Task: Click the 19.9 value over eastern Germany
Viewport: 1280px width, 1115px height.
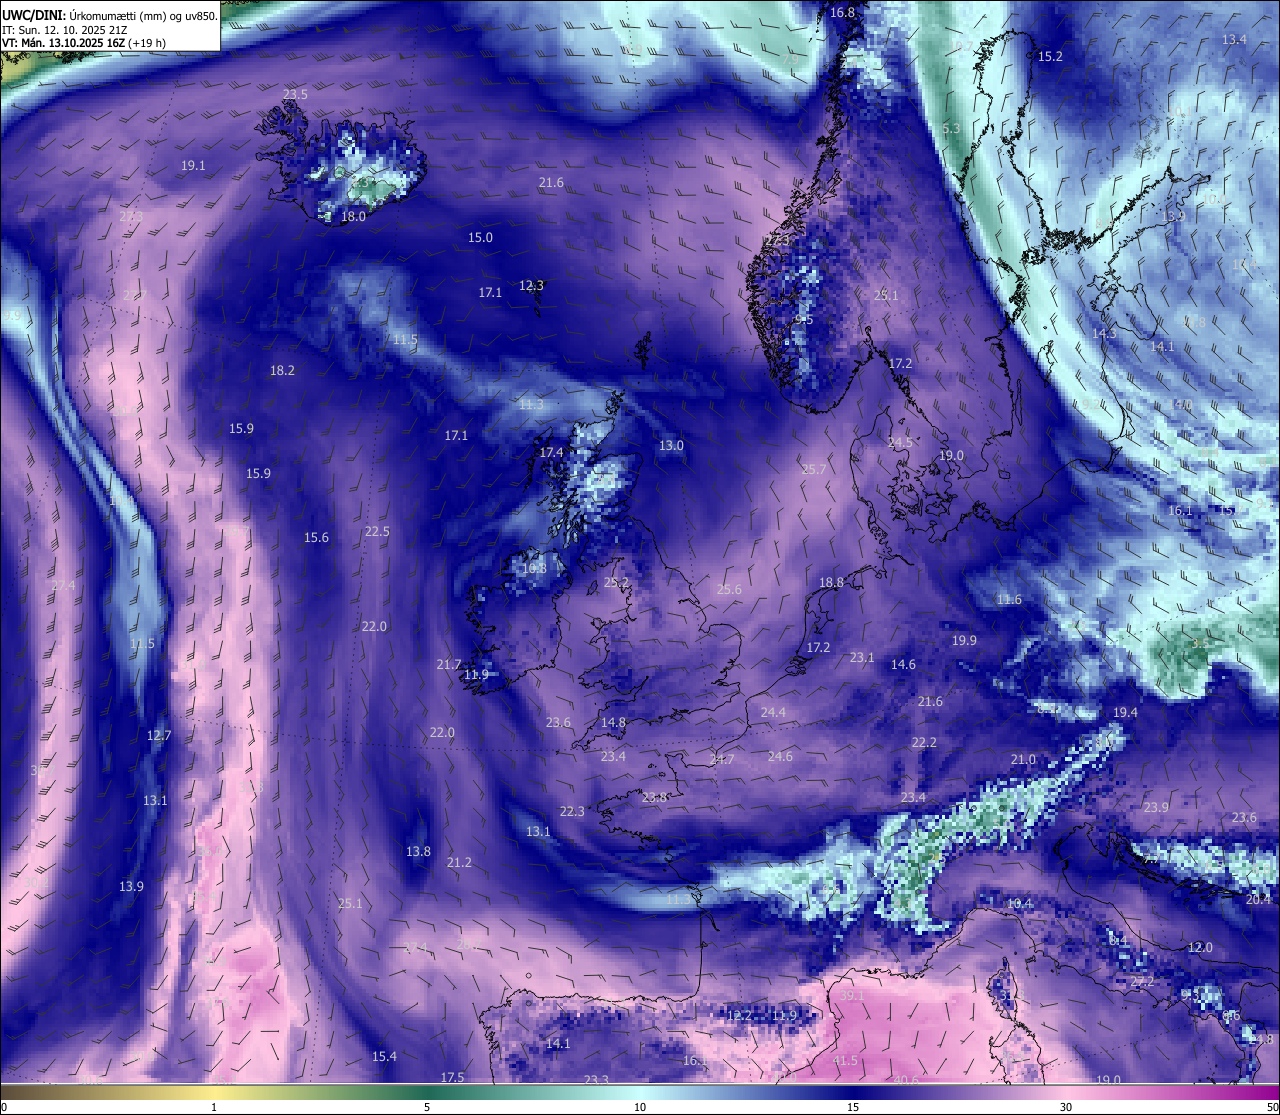Action: tap(964, 641)
